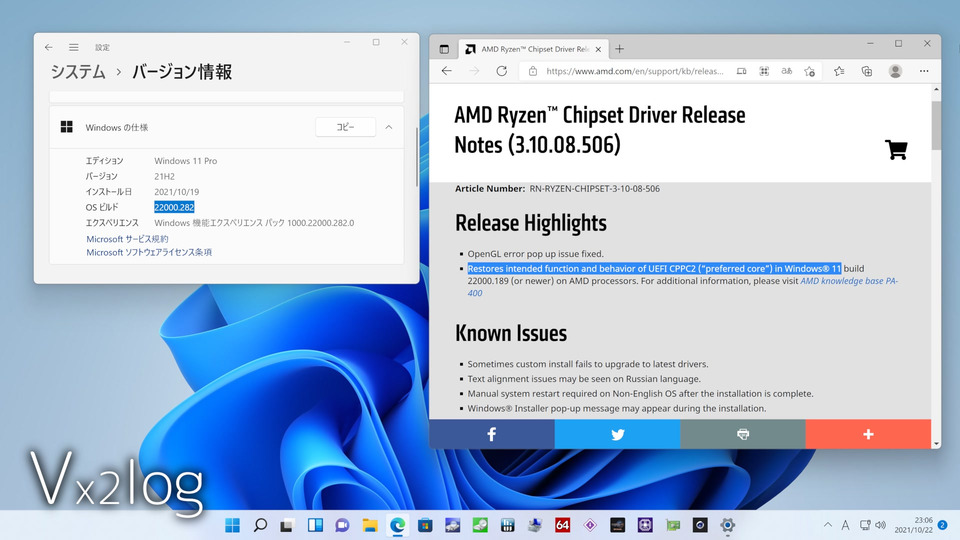The width and height of the screenshot is (960, 540).
Task: Click the Windows 11 Pro edition text
Action: (186, 160)
